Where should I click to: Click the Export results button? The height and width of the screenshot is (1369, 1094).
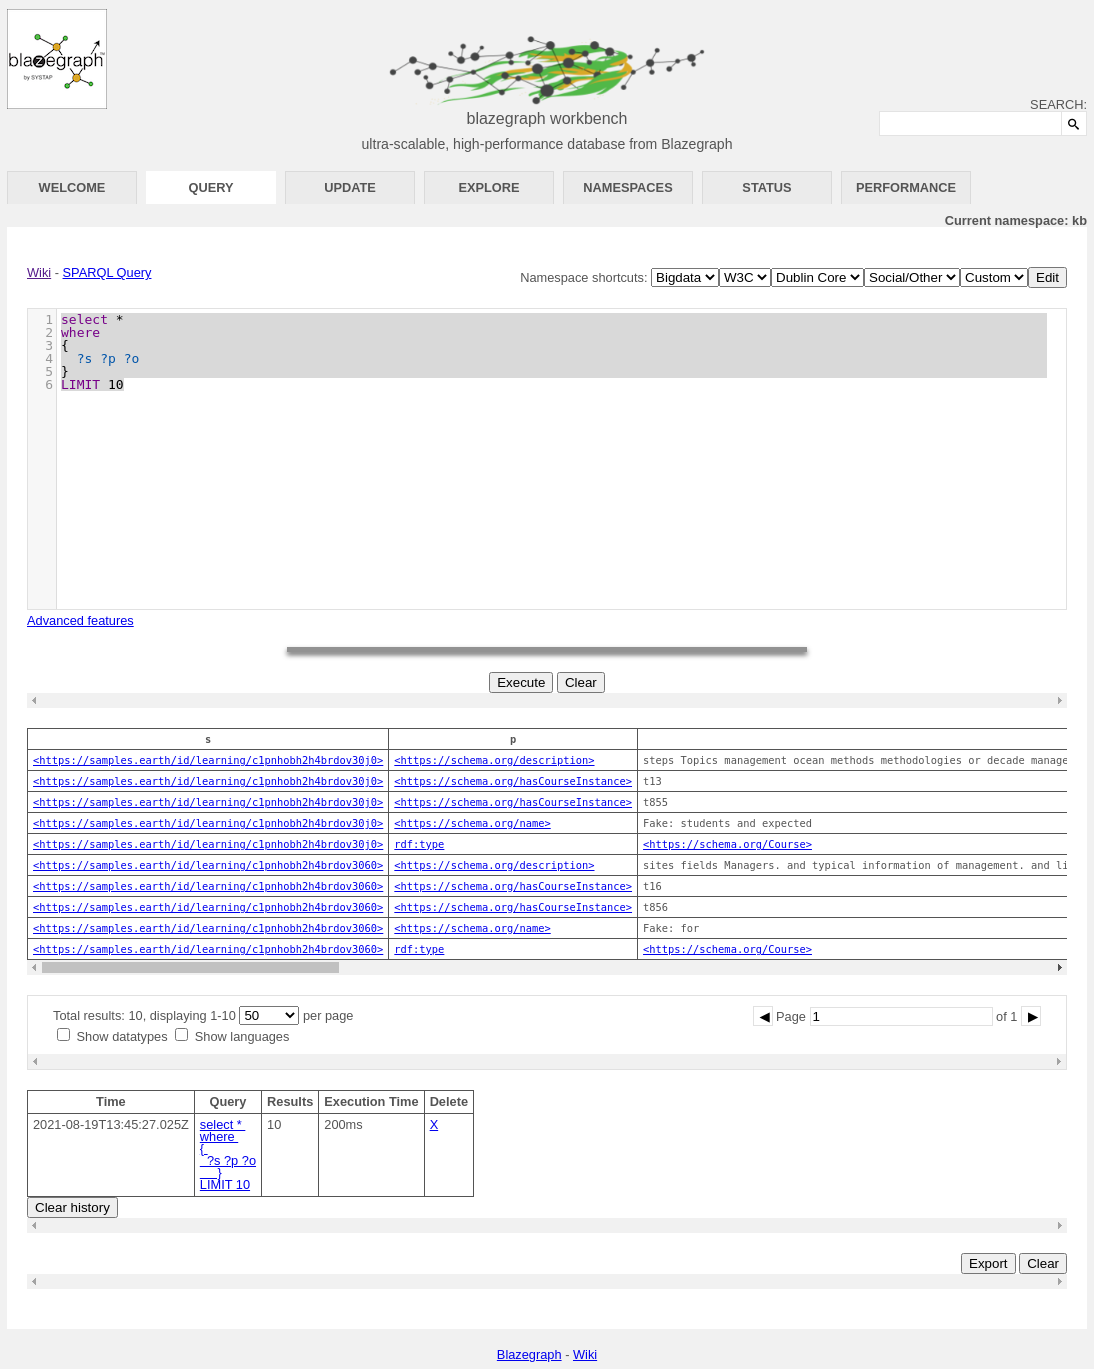pyautogui.click(x=988, y=1264)
